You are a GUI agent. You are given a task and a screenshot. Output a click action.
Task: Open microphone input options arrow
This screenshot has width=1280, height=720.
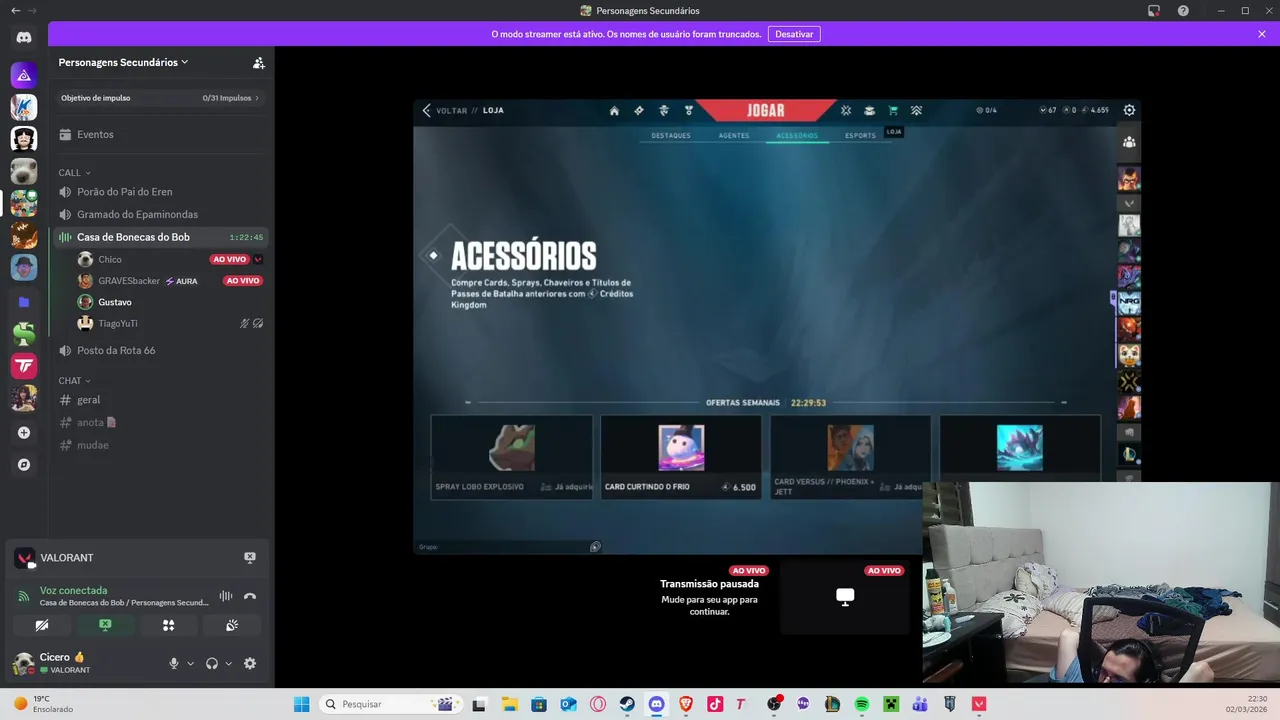tap(190, 663)
